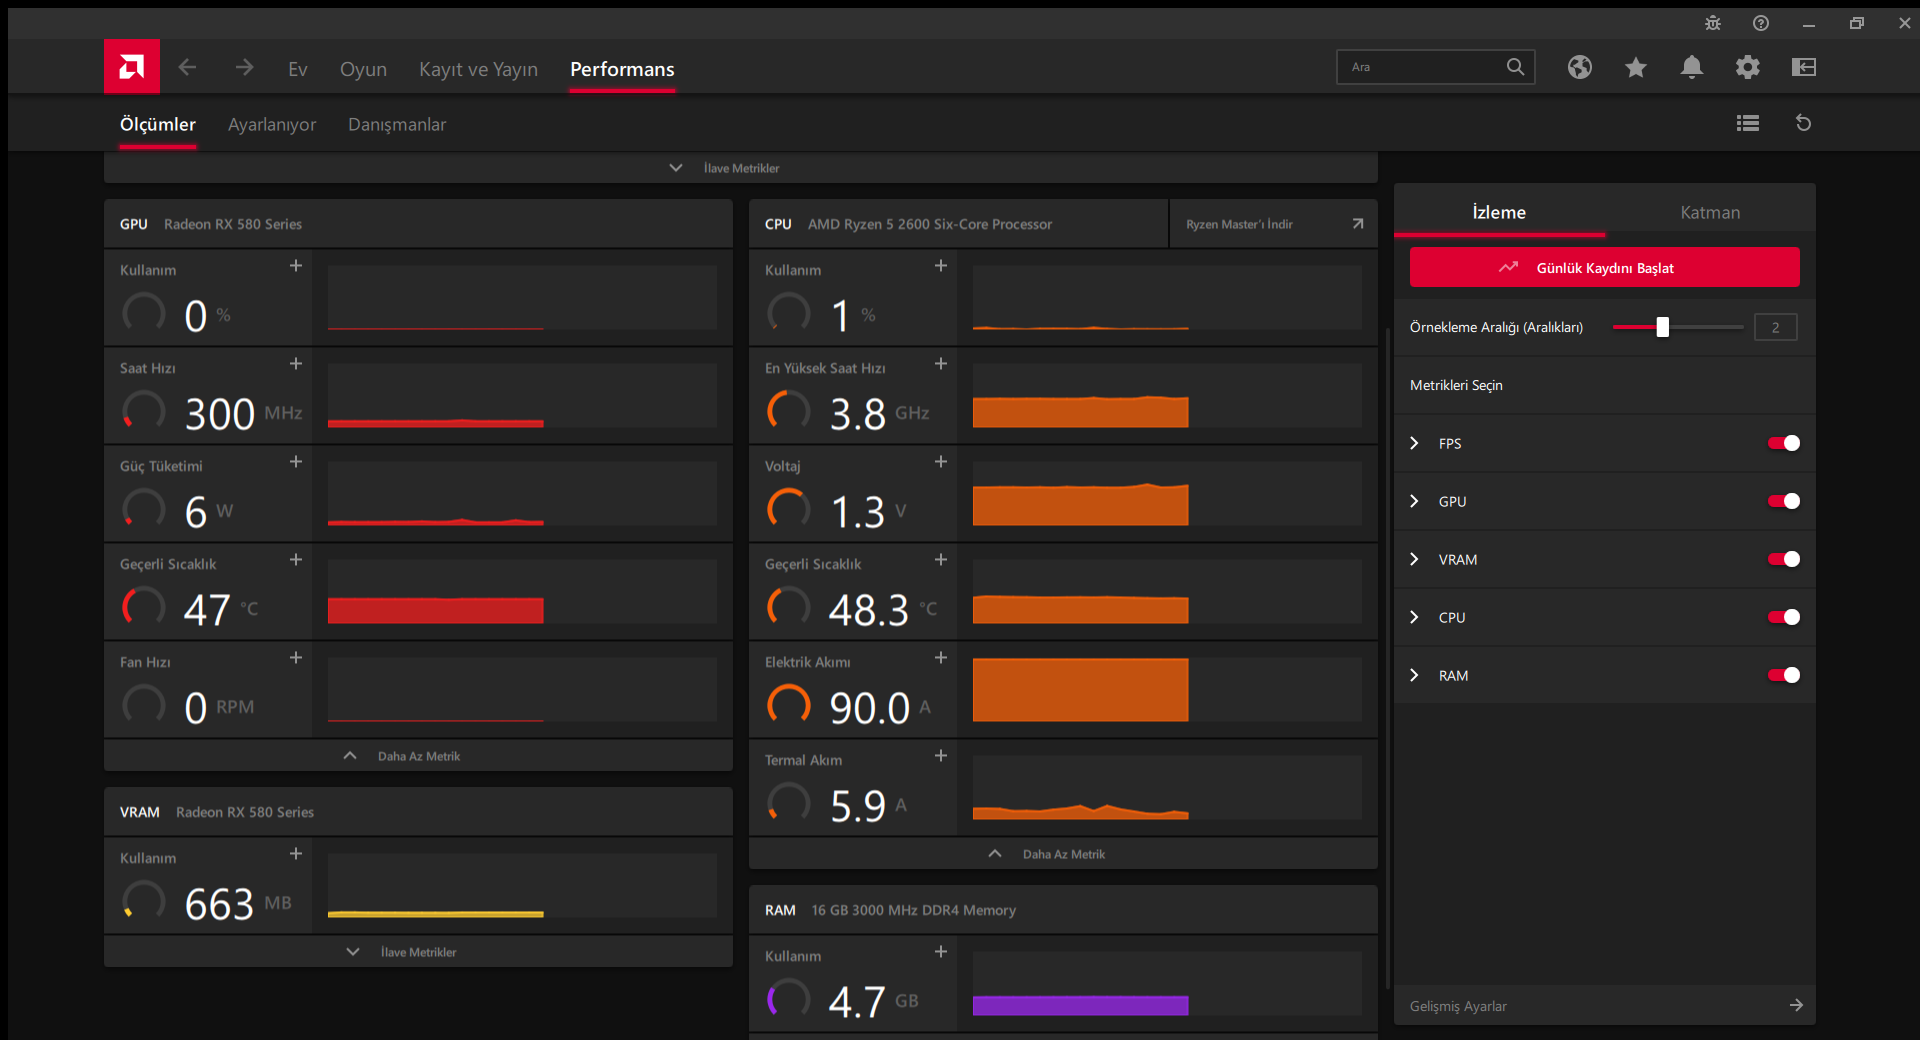This screenshot has height=1040, width=1920.
Task: Pin CPU Kullanım metric with plus
Action: pyautogui.click(x=941, y=265)
